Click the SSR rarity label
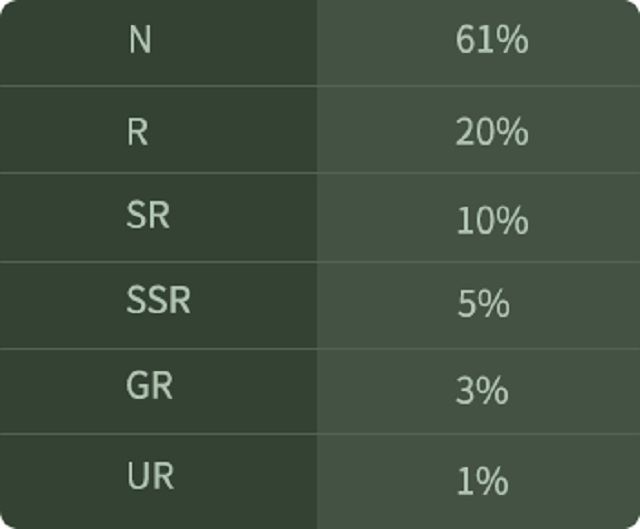Viewport: 640px width, 529px height. click(158, 300)
